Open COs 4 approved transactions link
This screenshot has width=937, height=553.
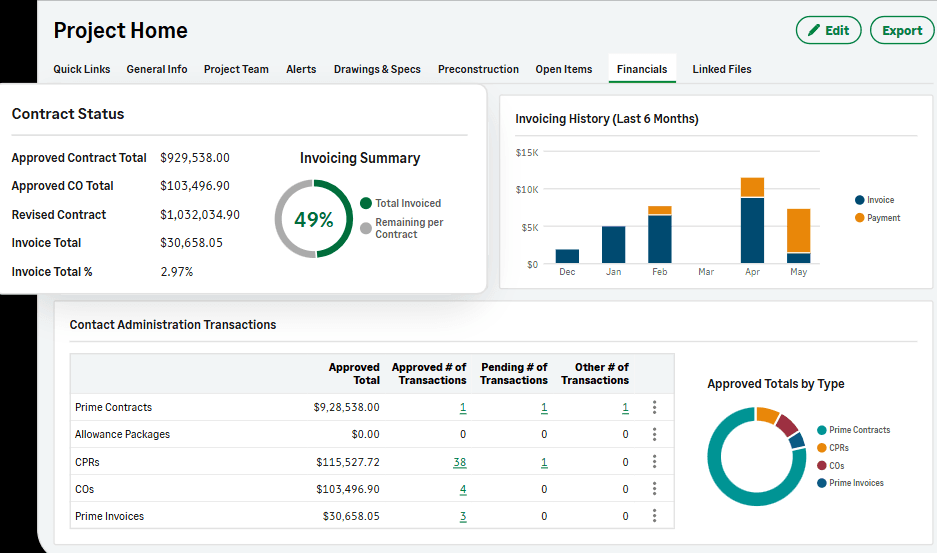click(x=463, y=490)
